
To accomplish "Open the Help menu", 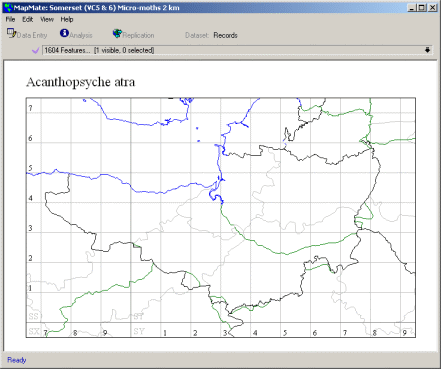I will (67, 19).
